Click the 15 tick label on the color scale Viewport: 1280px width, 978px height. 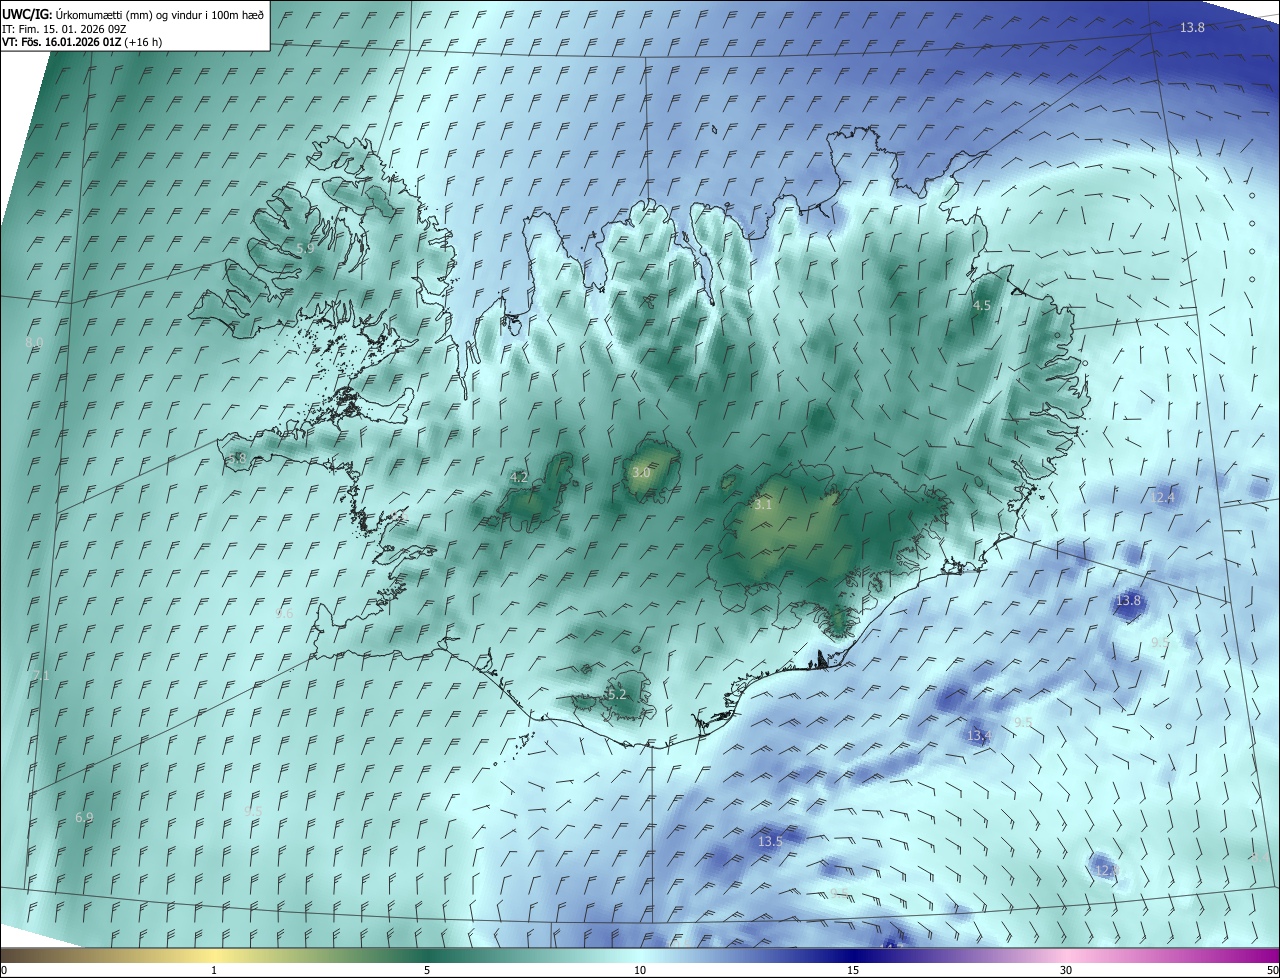(853, 970)
